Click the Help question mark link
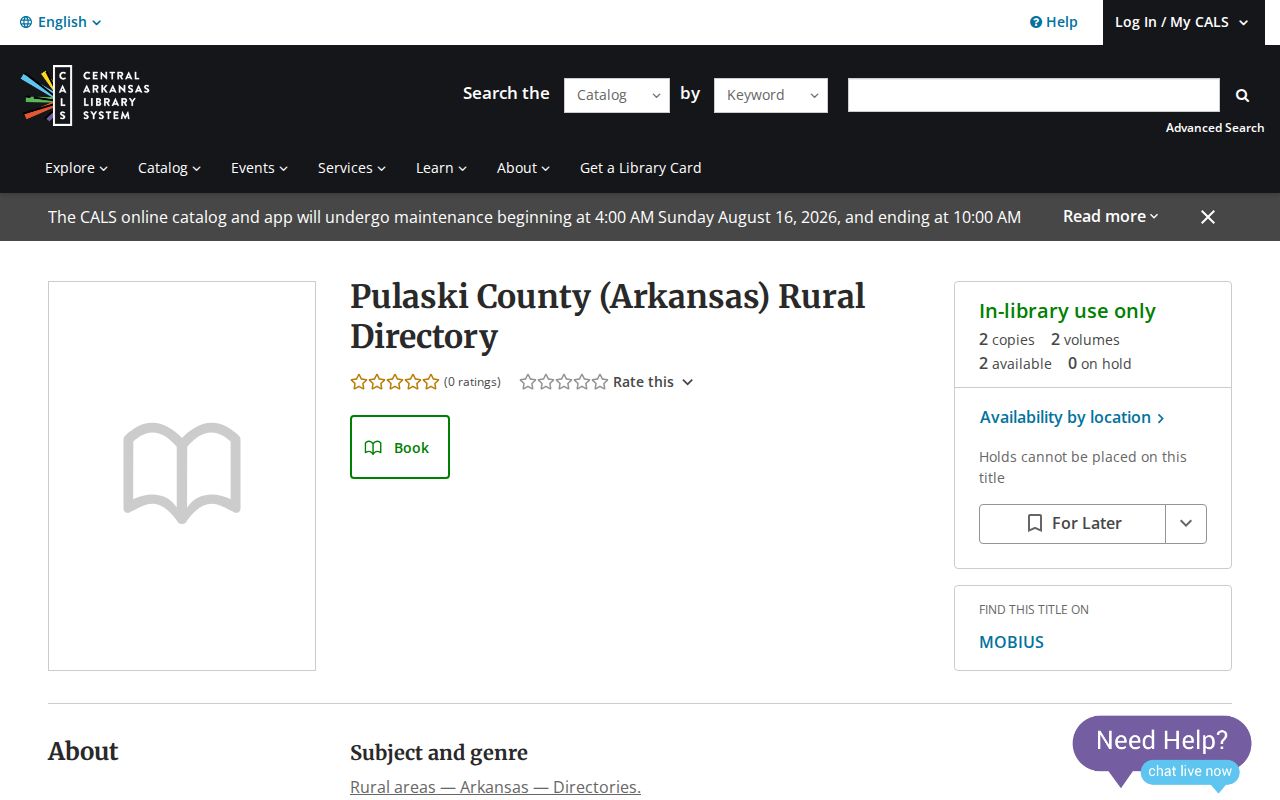1280x800 pixels. (x=1054, y=22)
